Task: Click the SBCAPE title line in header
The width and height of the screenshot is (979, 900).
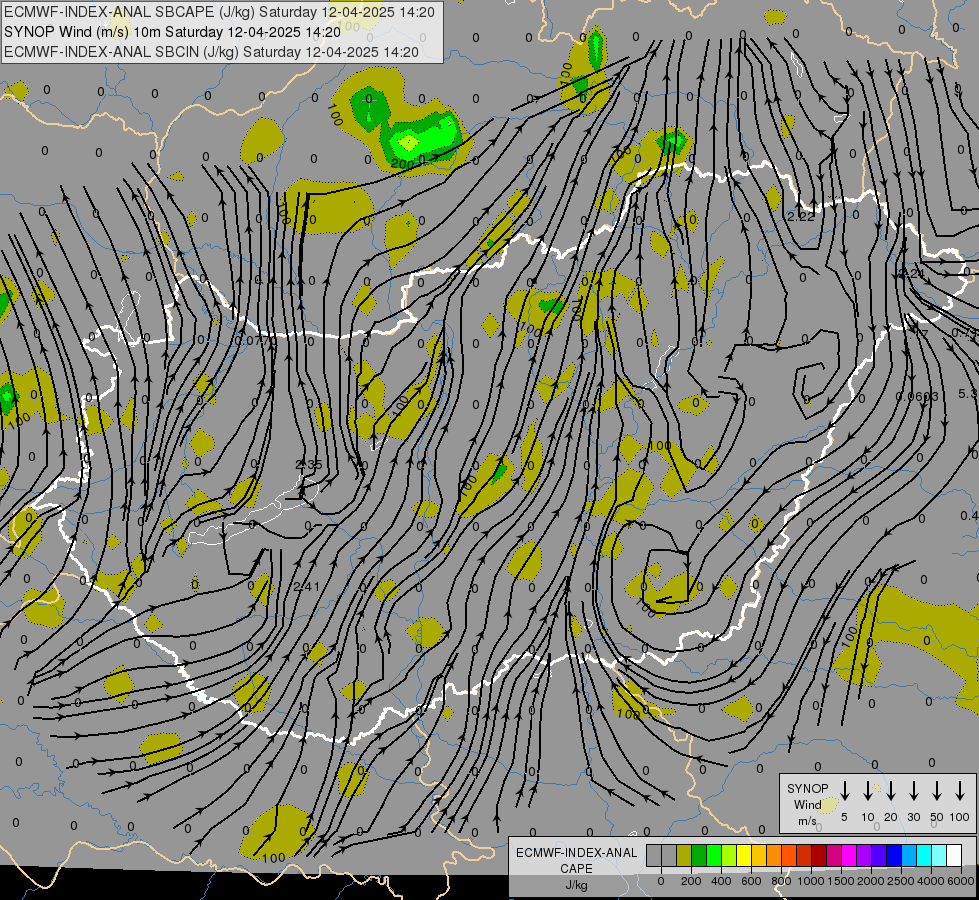Action: point(219,12)
